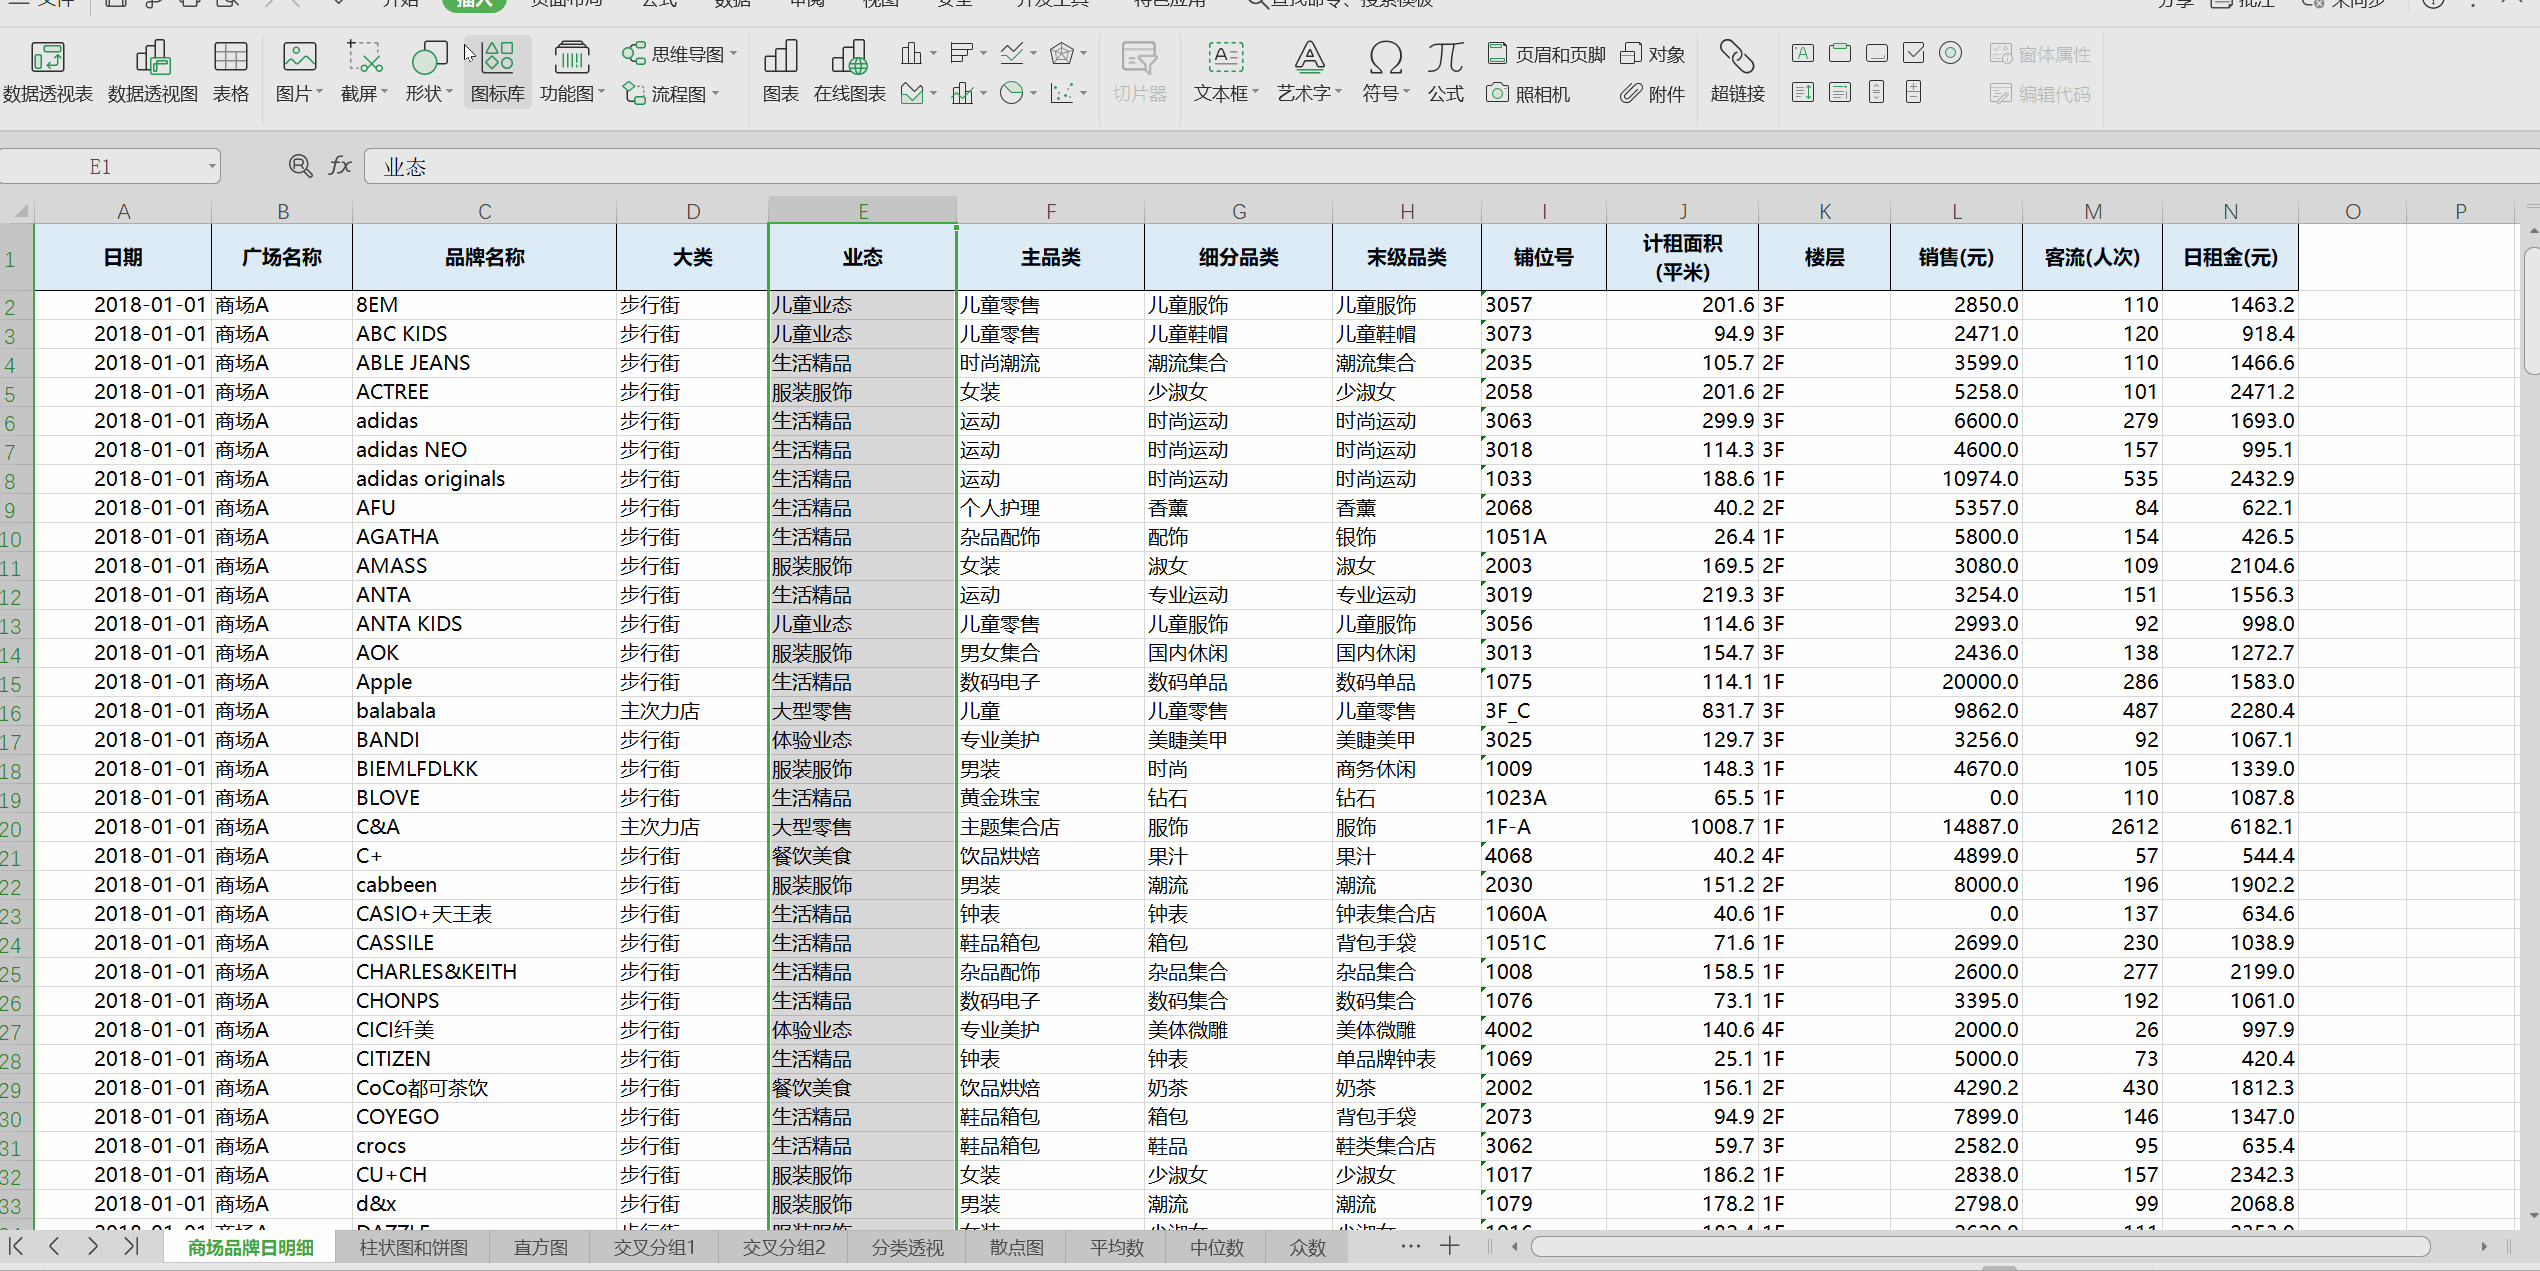Insert a spinner form control
2540x1271 pixels.
click(x=1913, y=93)
